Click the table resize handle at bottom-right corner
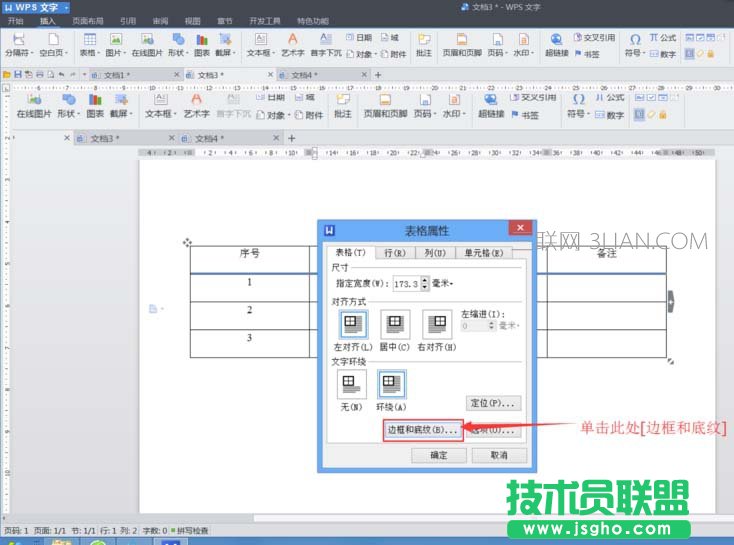This screenshot has height=545, width=734. (670, 361)
